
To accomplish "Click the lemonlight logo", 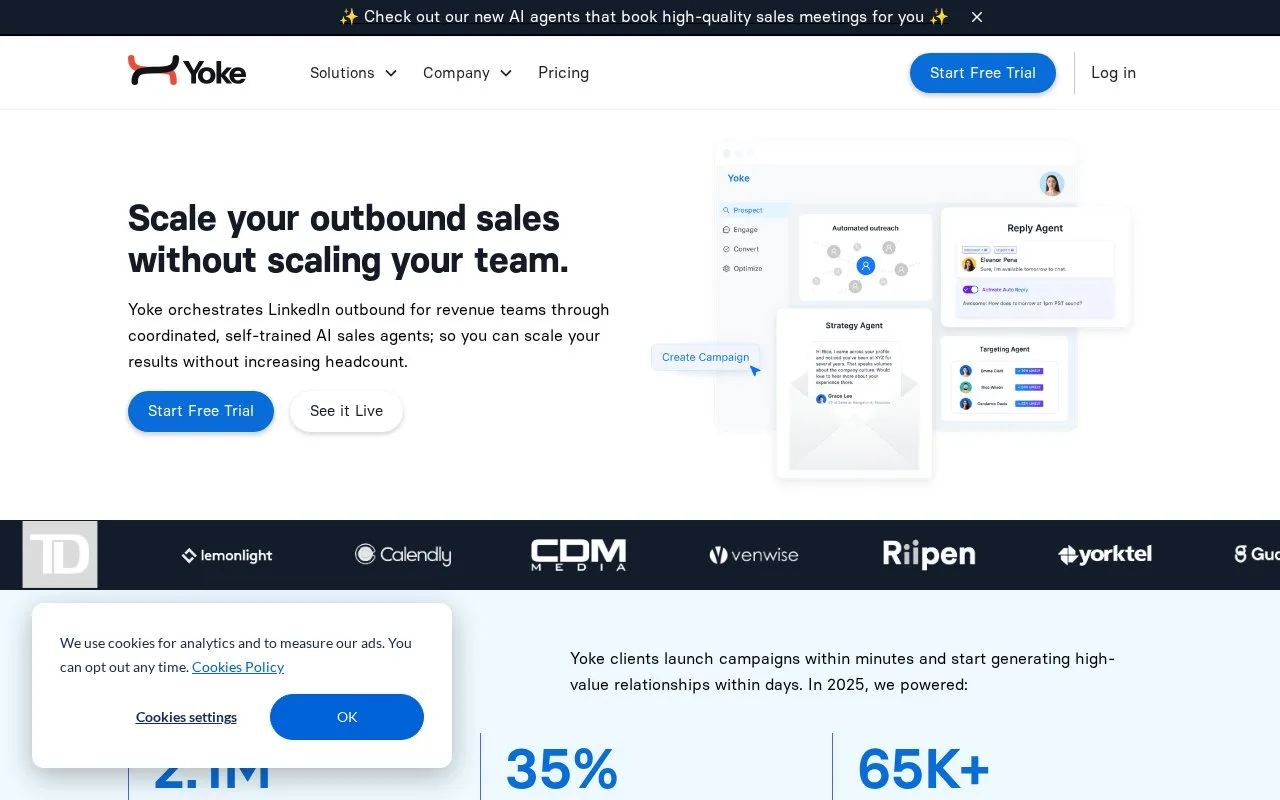I will point(227,555).
